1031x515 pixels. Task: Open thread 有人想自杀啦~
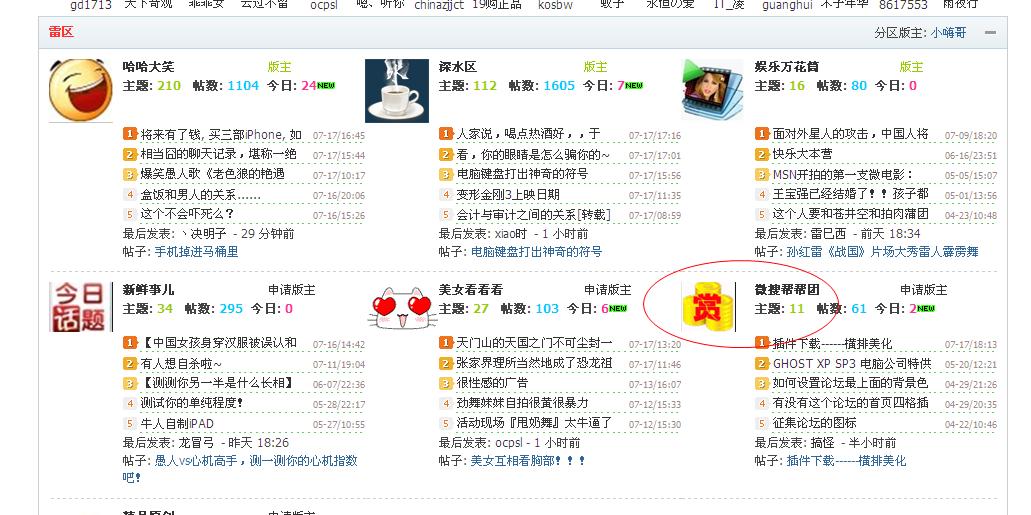click(x=181, y=364)
